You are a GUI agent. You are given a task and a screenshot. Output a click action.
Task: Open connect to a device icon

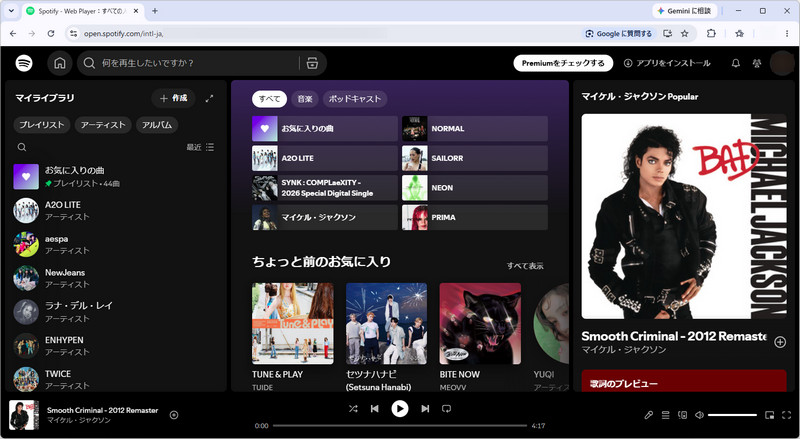click(x=682, y=415)
